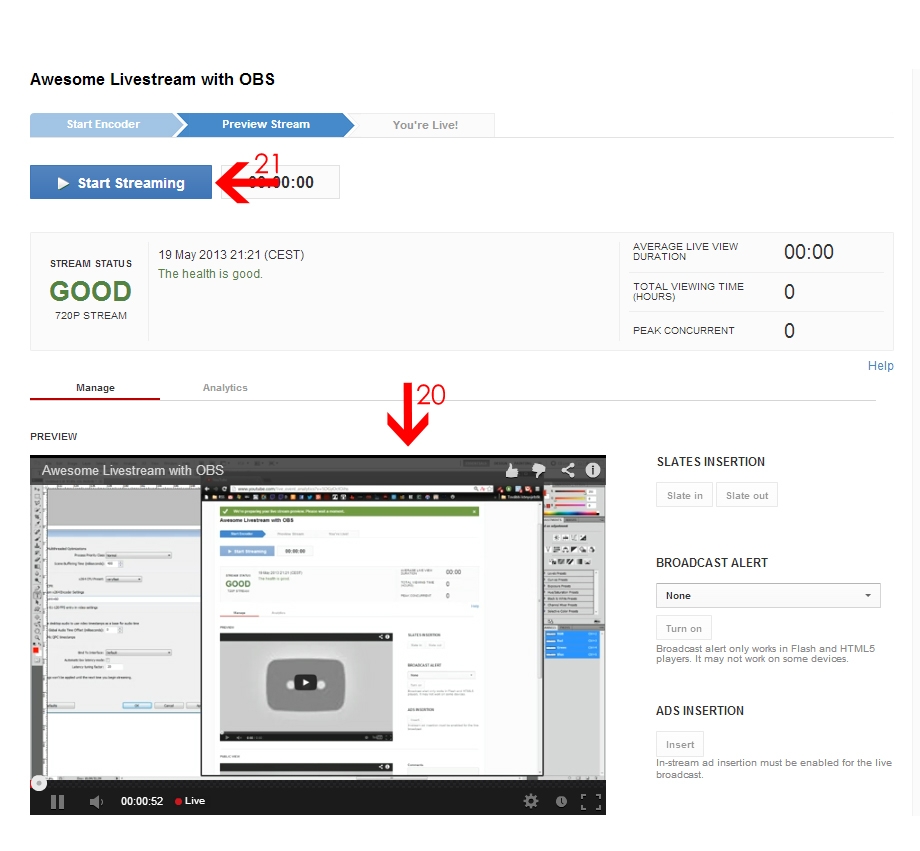The height and width of the screenshot is (851, 920).
Task: Mute the preview player volume
Action: pos(96,802)
